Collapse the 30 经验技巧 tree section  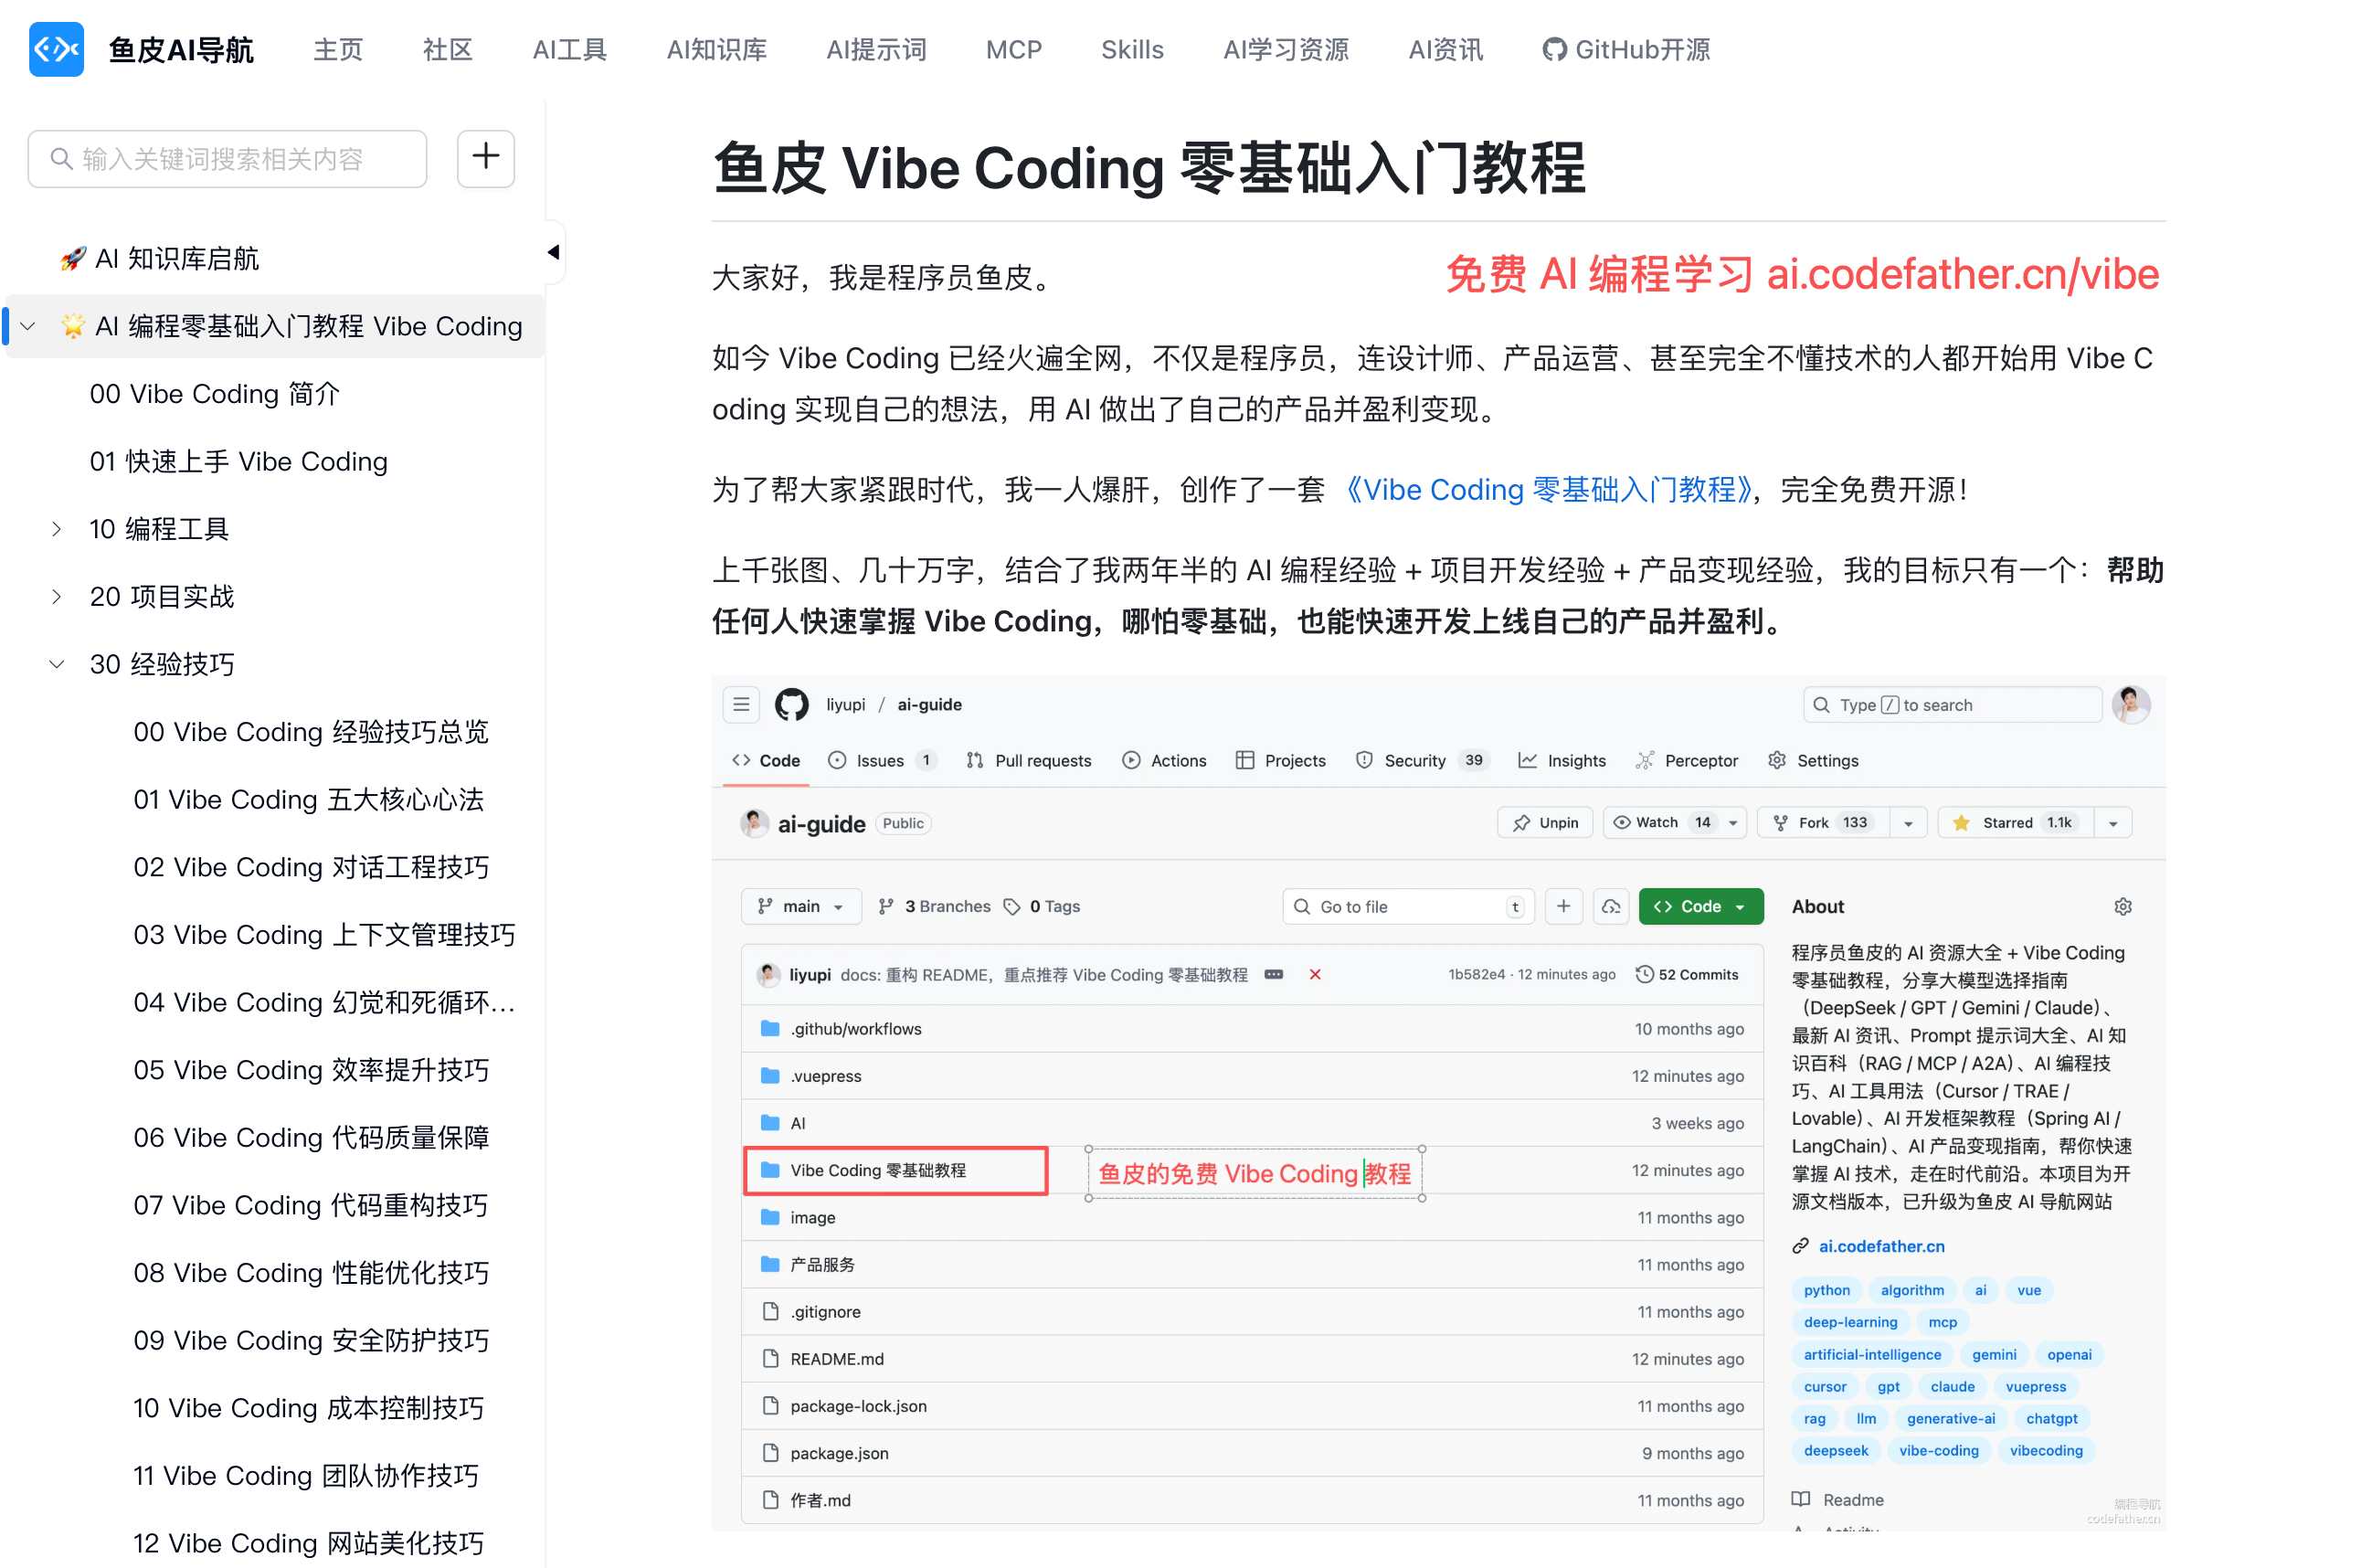tap(57, 664)
